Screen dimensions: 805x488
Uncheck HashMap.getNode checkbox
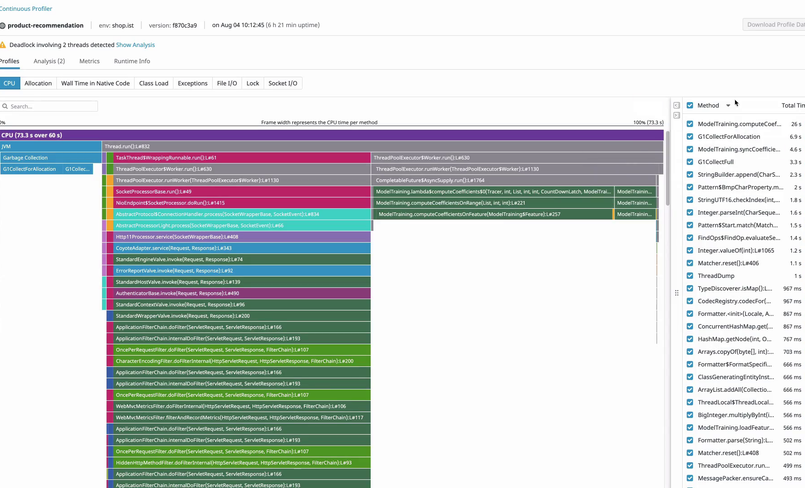[689, 339]
